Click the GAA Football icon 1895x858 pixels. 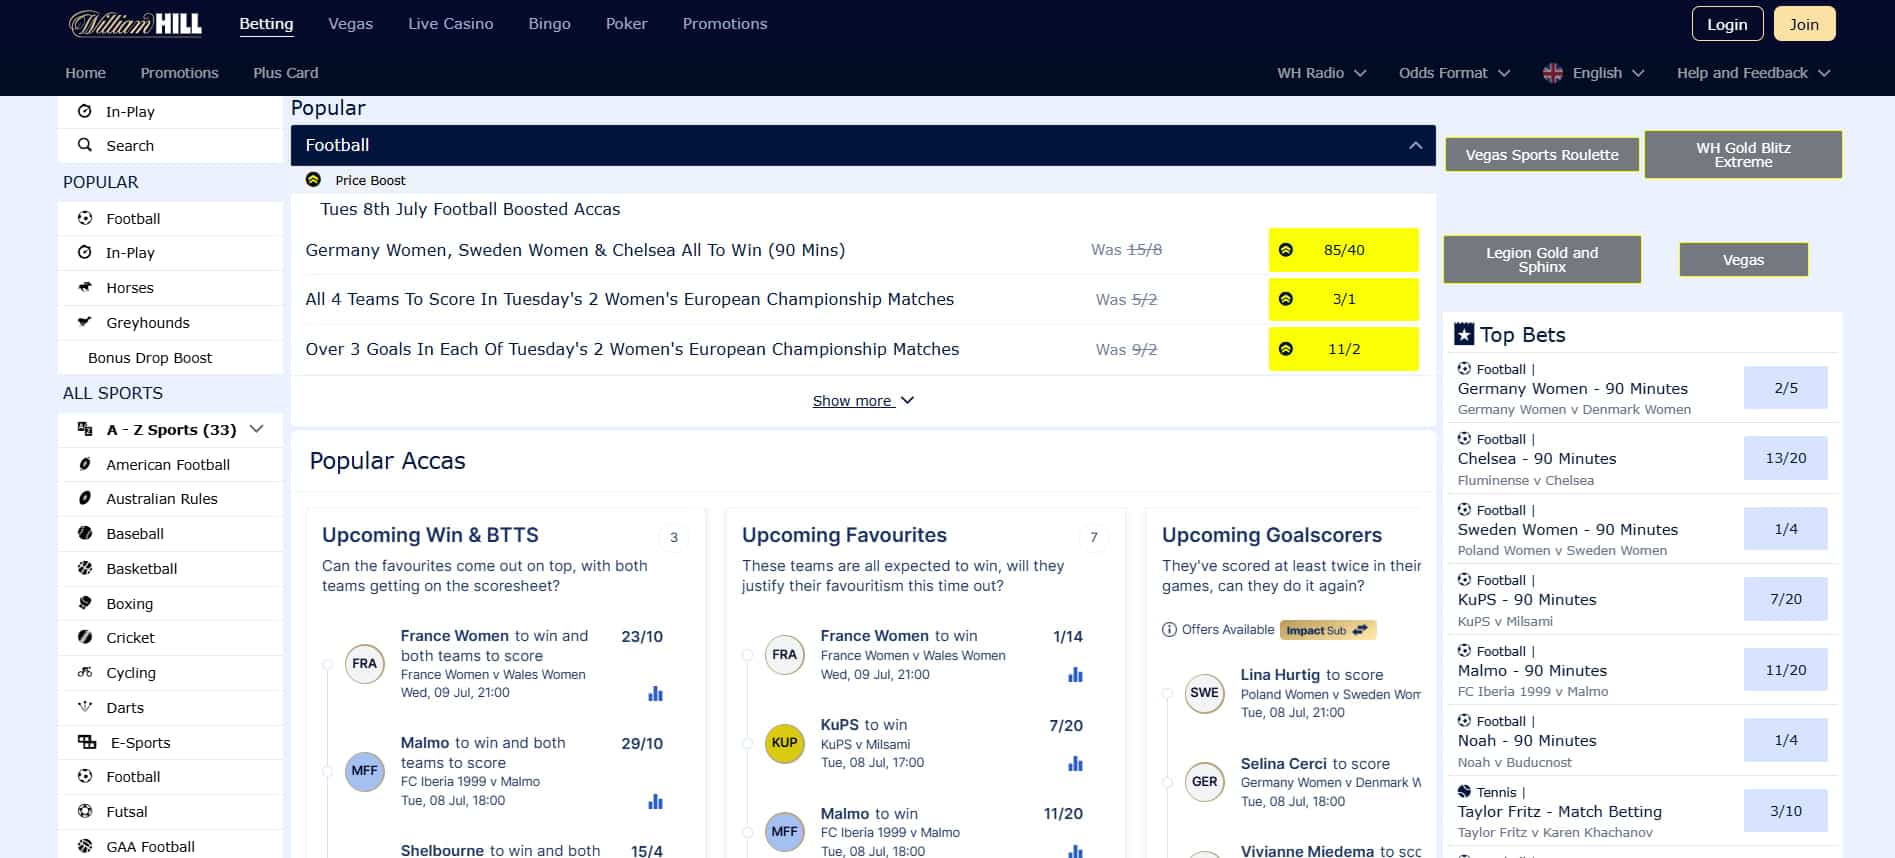(x=85, y=846)
